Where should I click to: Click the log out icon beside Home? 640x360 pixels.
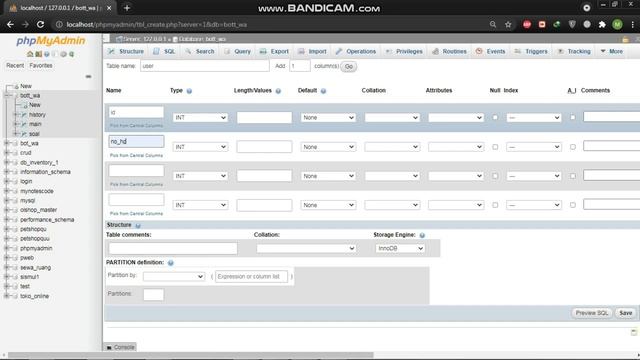38,54
